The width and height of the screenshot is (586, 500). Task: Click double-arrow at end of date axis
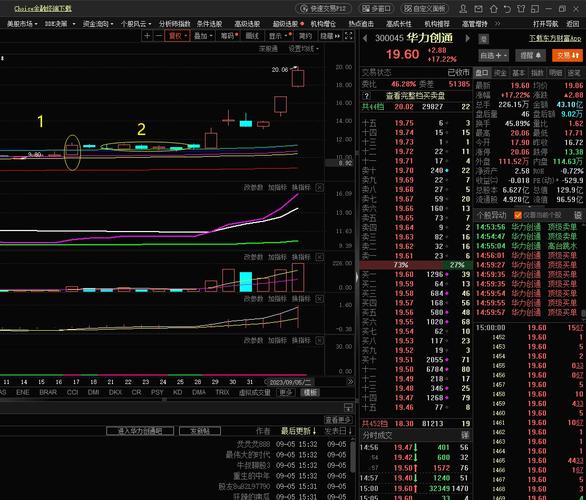click(x=350, y=382)
